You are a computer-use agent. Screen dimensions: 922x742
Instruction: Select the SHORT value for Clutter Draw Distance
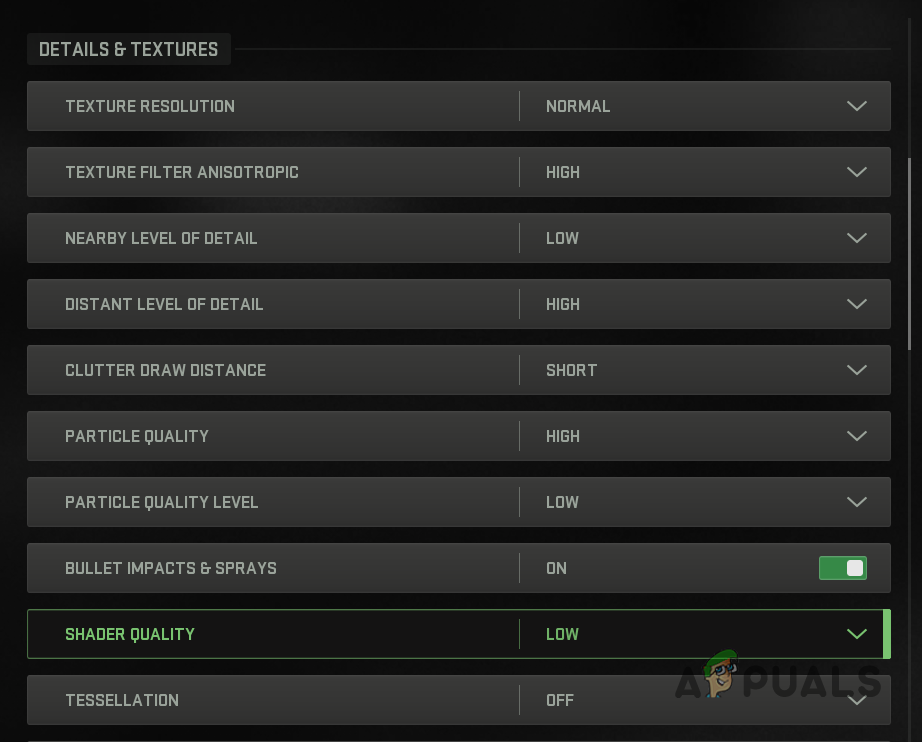pyautogui.click(x=570, y=370)
